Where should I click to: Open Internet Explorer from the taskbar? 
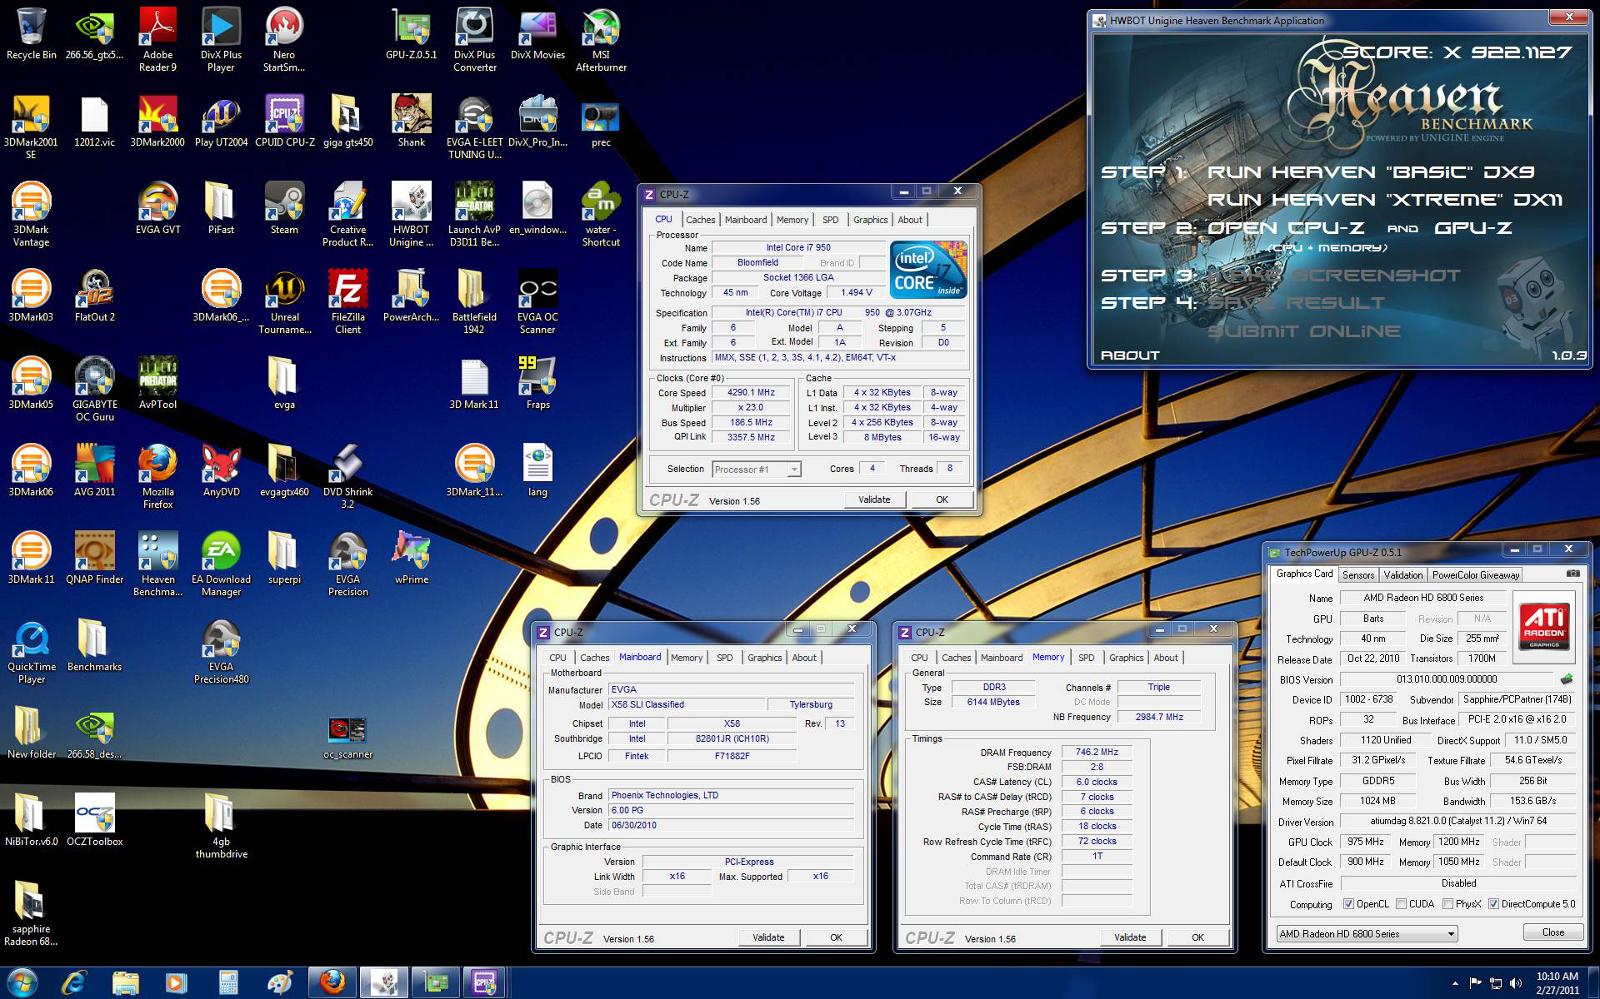pyautogui.click(x=74, y=982)
